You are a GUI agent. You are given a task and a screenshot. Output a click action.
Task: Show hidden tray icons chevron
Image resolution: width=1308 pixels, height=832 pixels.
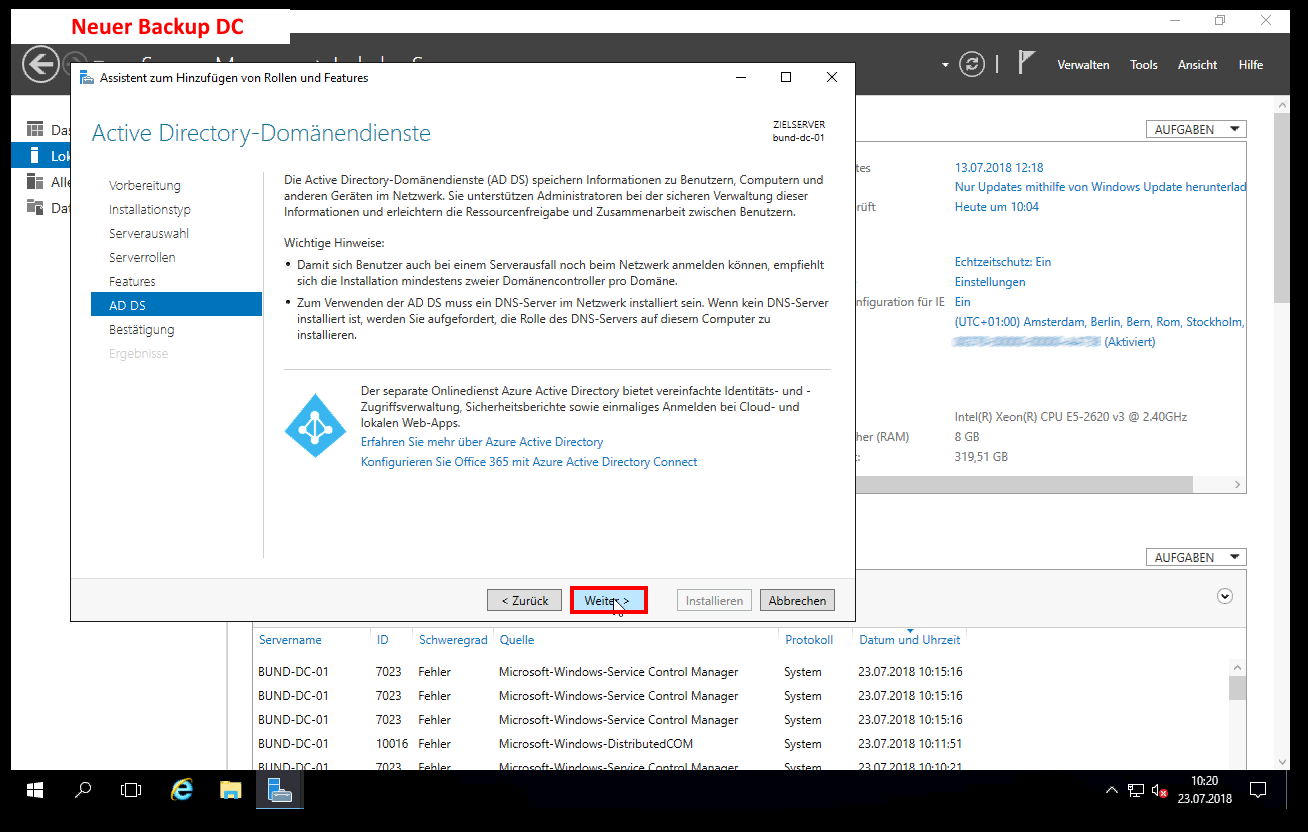pyautogui.click(x=1112, y=790)
